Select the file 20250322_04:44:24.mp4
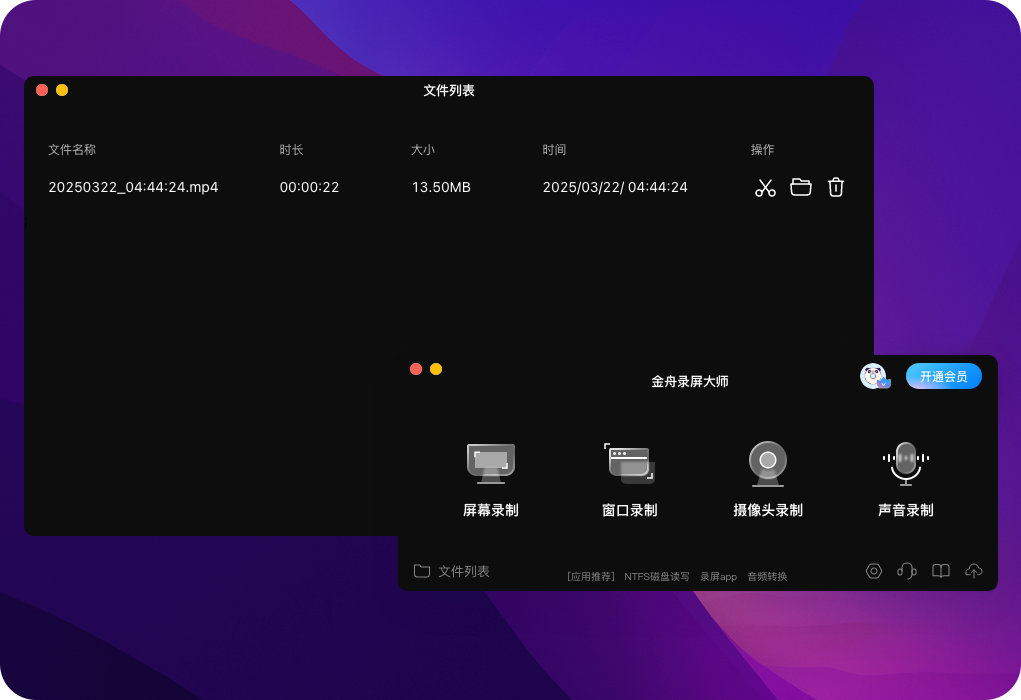This screenshot has height=700, width=1021. (133, 187)
